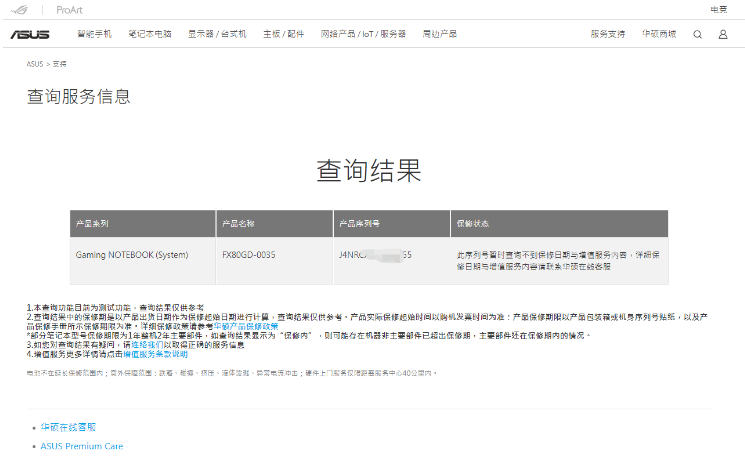Click the search magnifier icon
Image resolution: width=745 pixels, height=460 pixels.
point(697,34)
